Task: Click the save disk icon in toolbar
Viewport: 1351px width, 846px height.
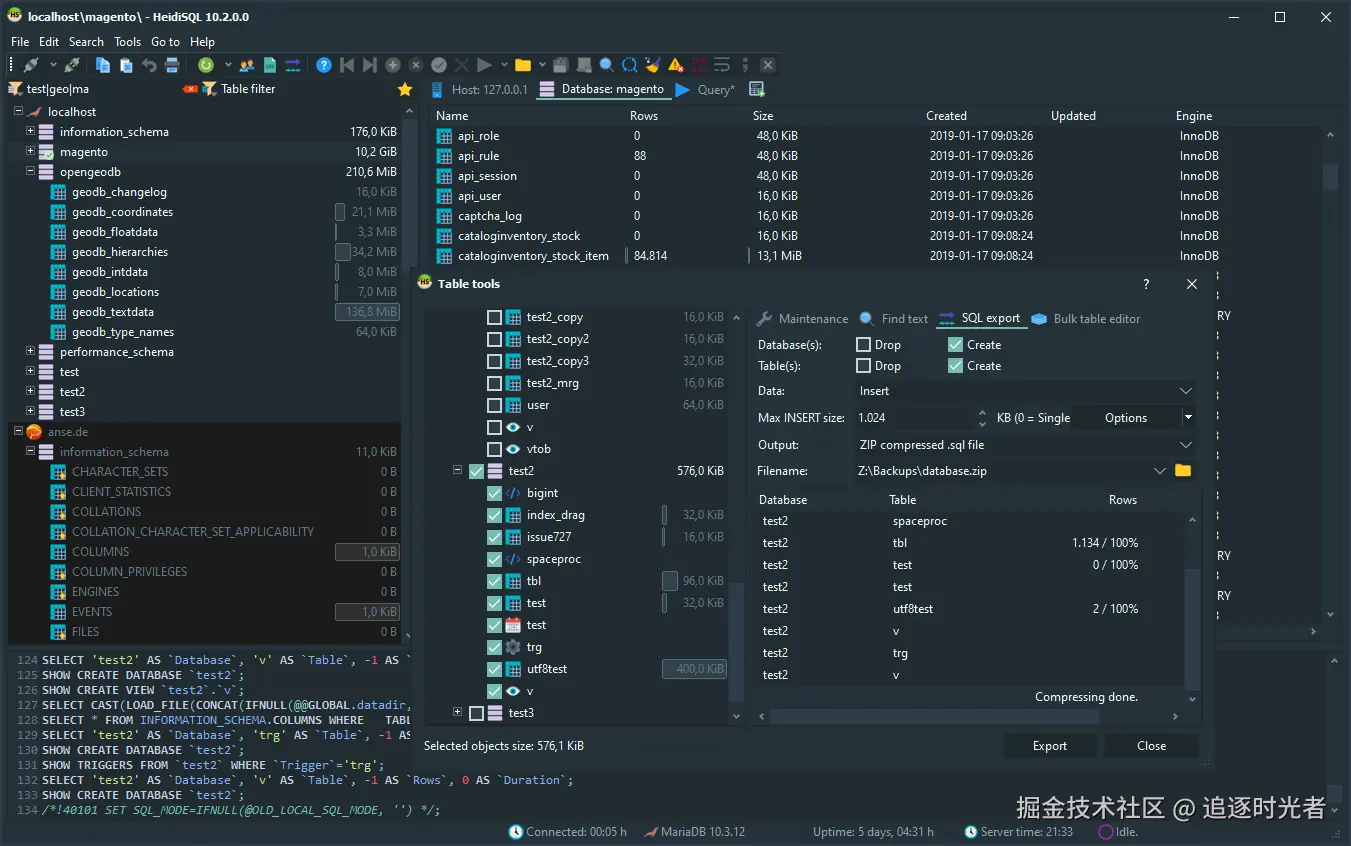Action: 560,65
